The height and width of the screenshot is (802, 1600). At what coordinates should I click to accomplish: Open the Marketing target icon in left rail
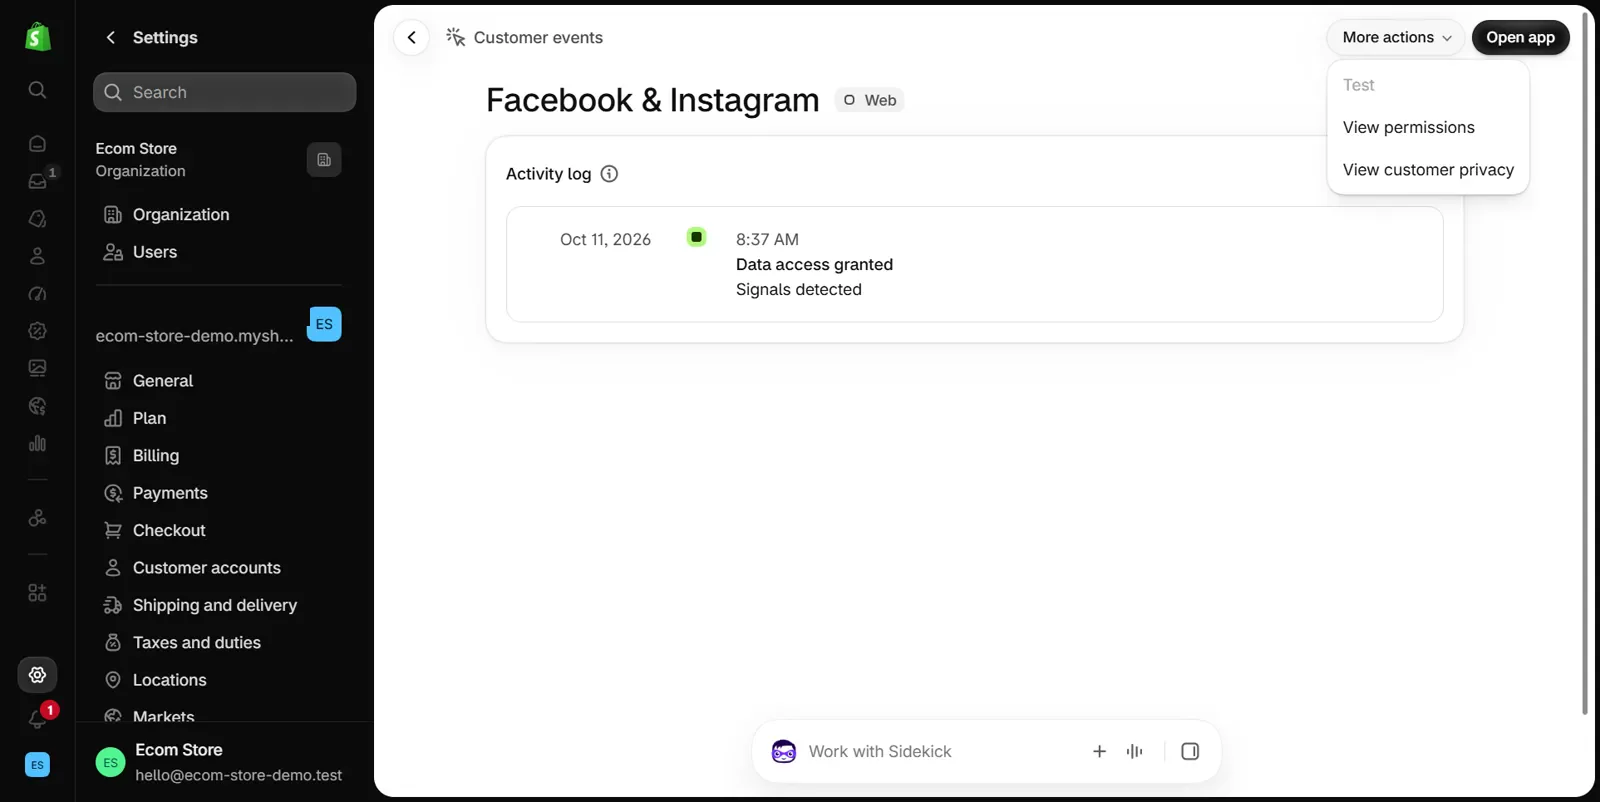(x=37, y=294)
